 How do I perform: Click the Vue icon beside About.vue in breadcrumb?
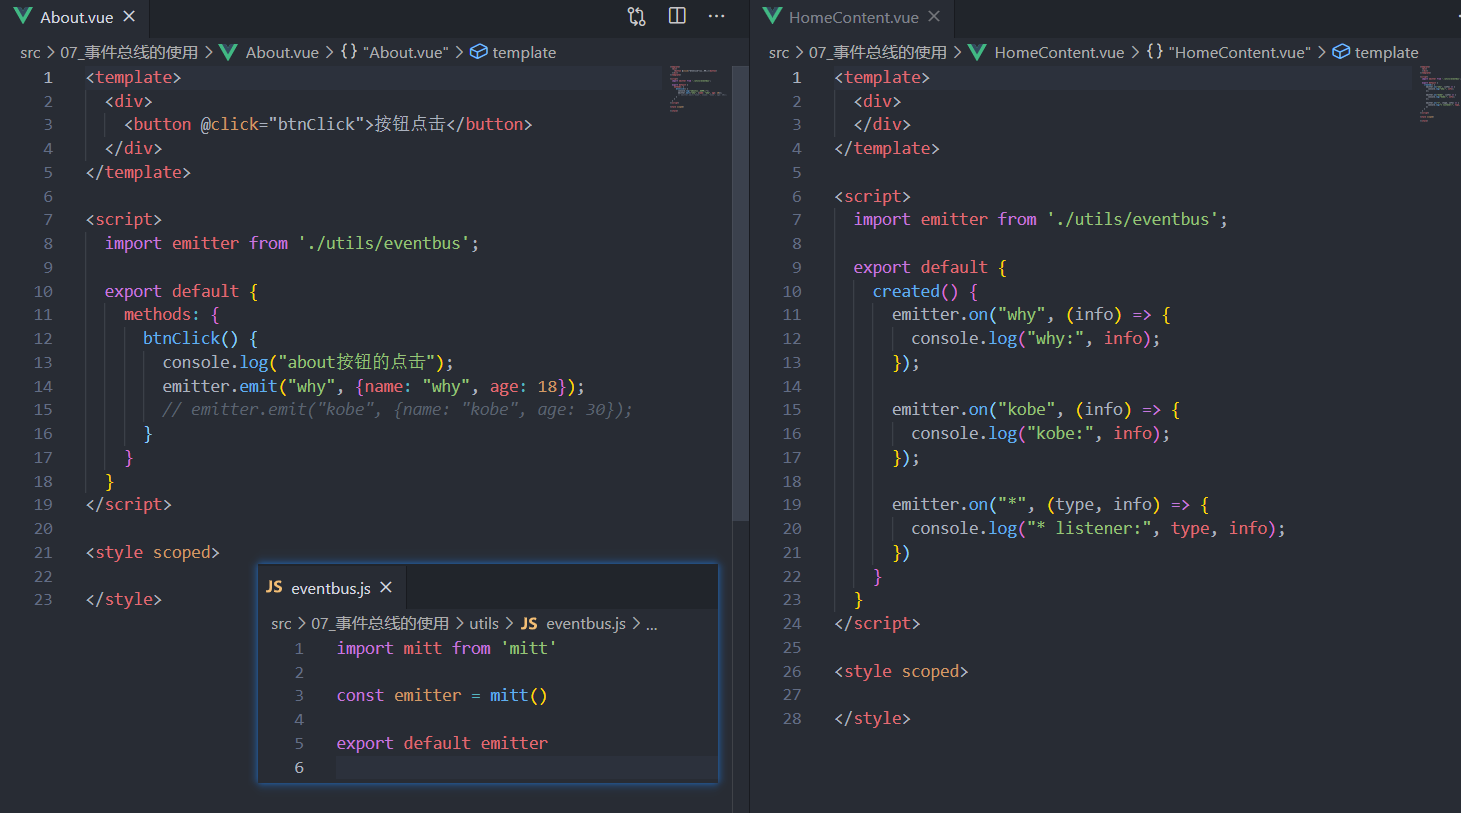226,52
